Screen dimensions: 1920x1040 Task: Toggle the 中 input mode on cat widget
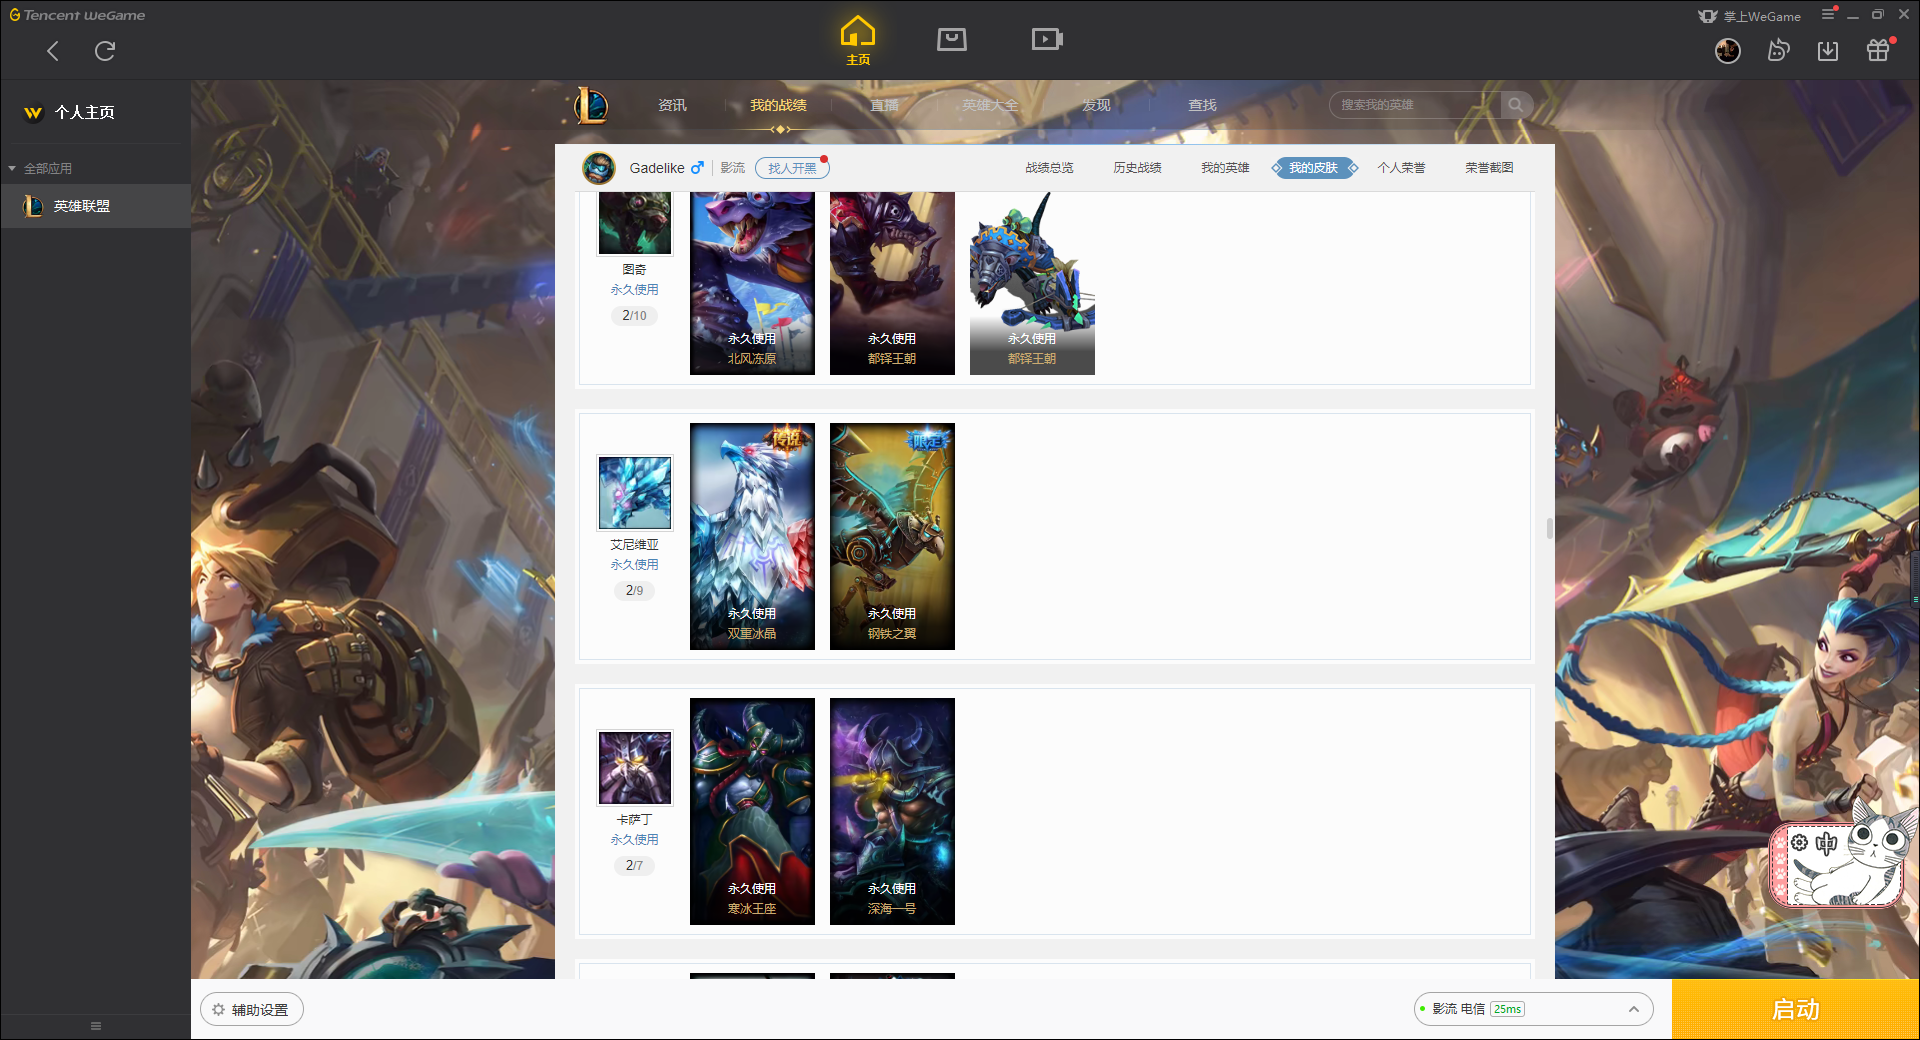click(1826, 842)
